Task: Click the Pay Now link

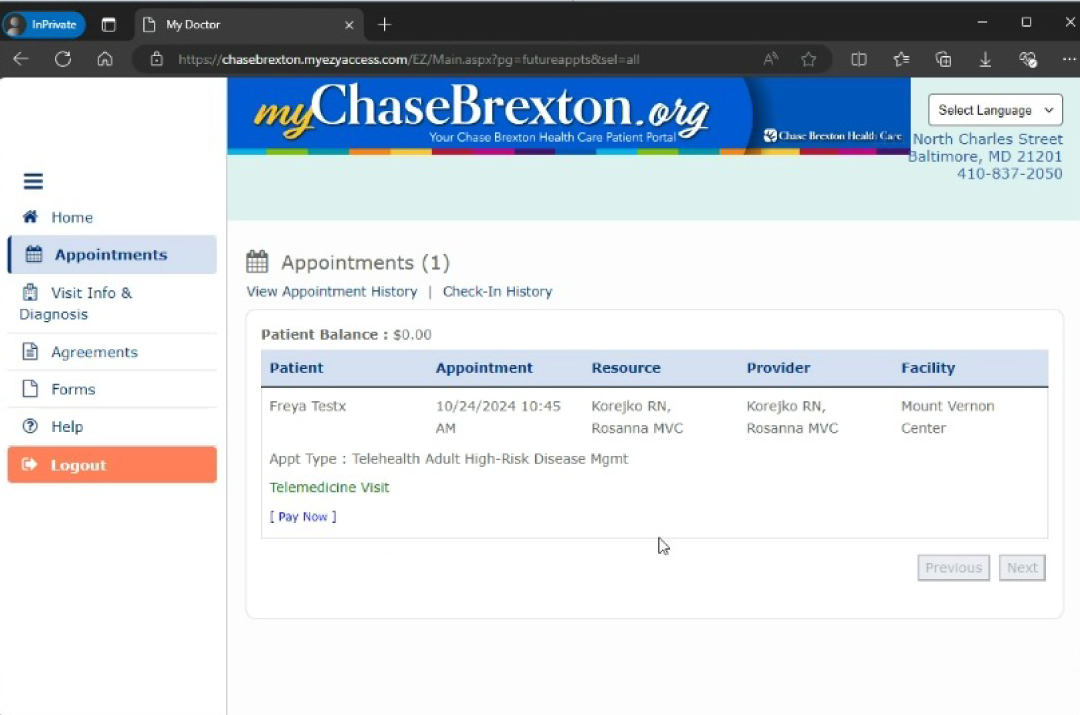Action: click(x=303, y=517)
